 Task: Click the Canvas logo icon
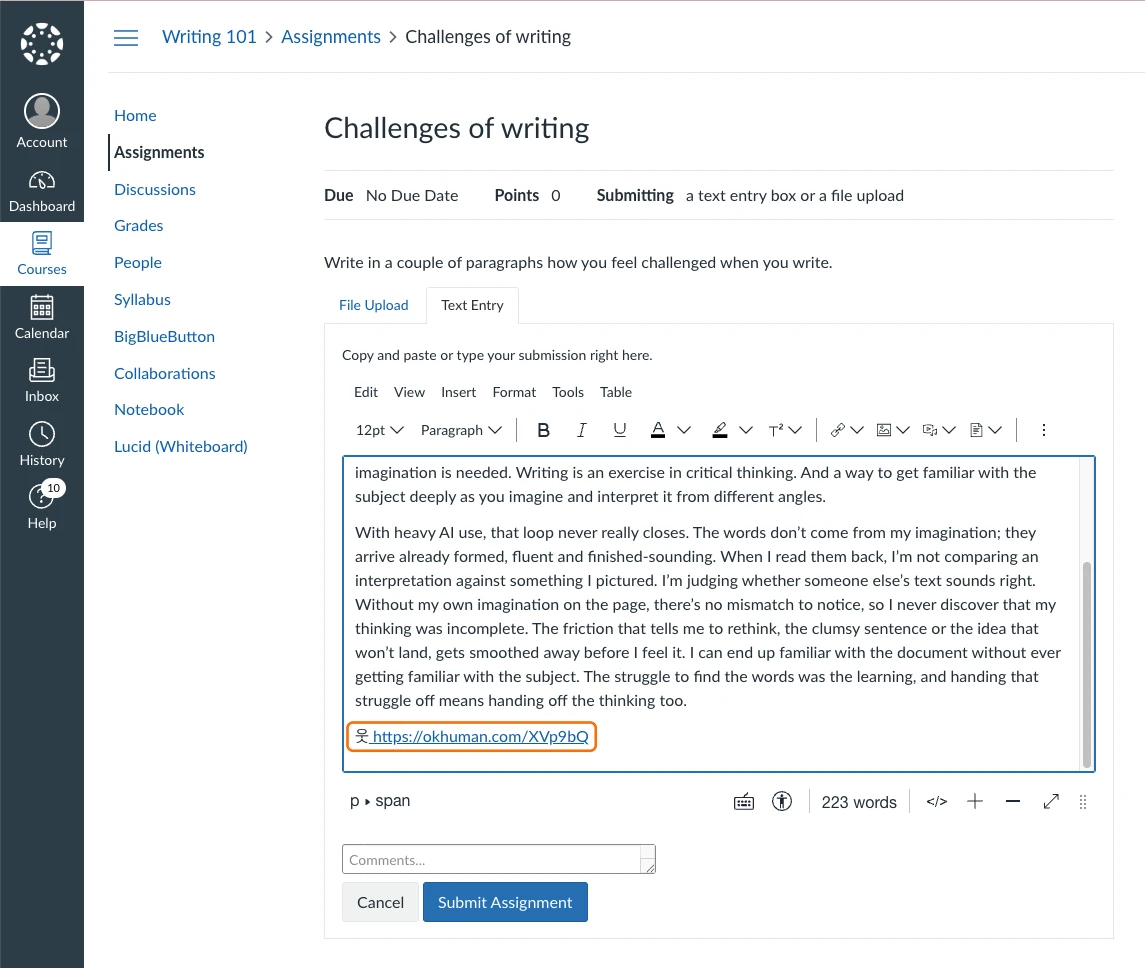click(42, 44)
